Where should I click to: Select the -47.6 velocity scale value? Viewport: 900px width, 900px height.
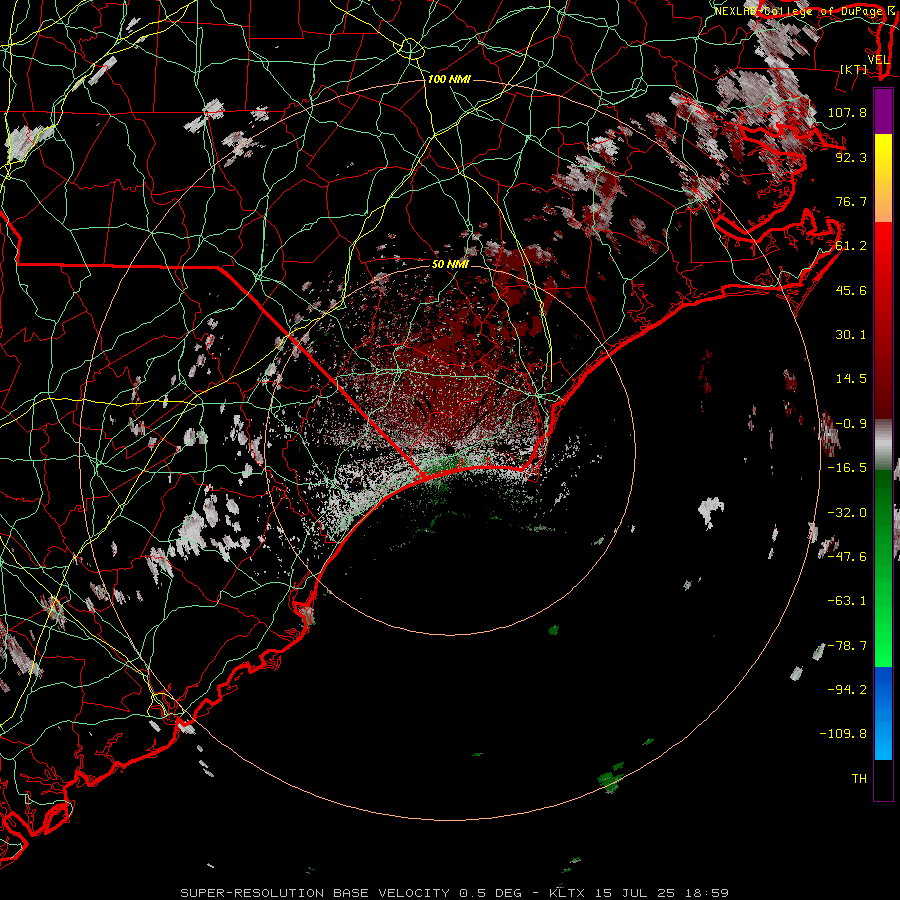click(847, 557)
